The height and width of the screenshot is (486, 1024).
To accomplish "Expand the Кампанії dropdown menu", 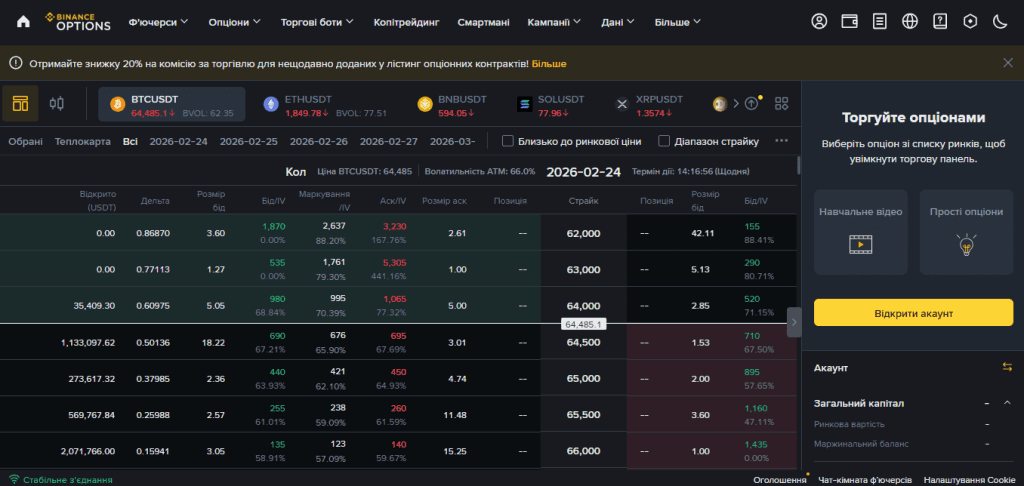I will 554,22.
